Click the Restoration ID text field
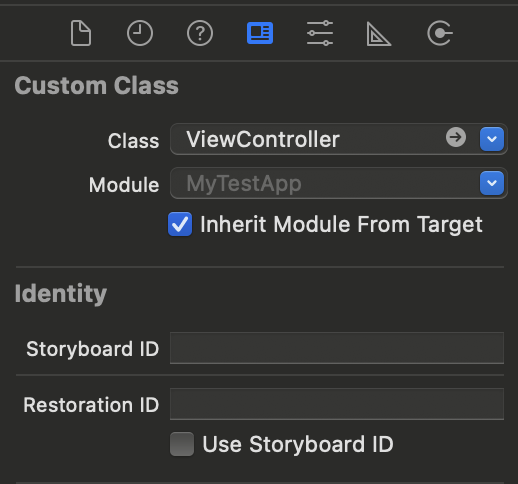The height and width of the screenshot is (484, 518). (x=337, y=404)
